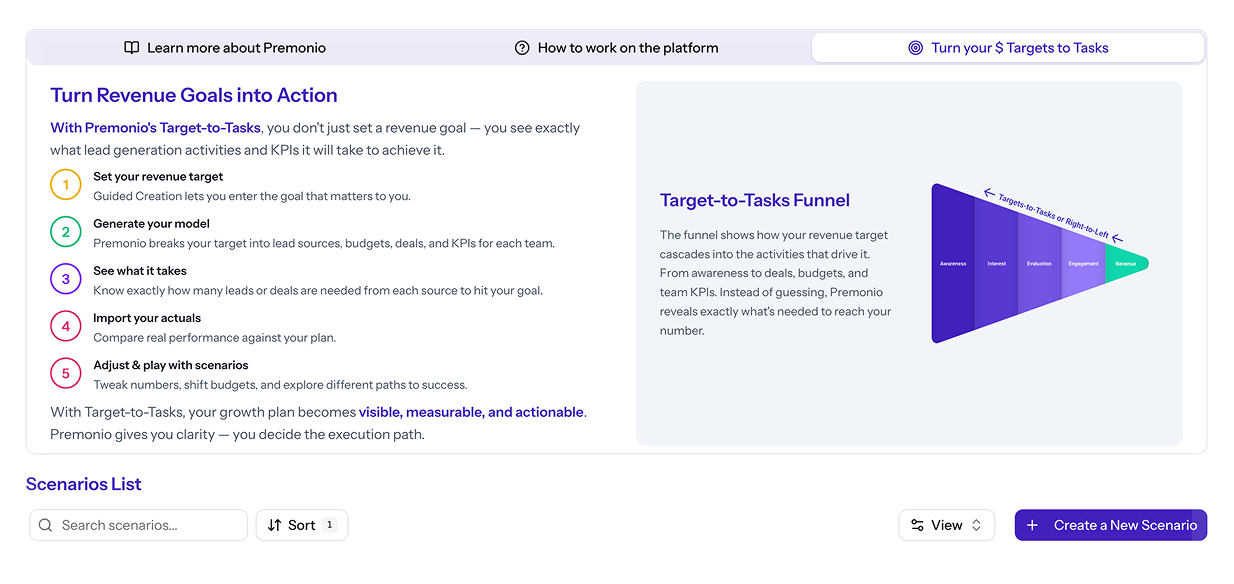Expand the View dropdown chevrons
Image resolution: width=1234 pixels, height=584 pixels.
point(977,525)
